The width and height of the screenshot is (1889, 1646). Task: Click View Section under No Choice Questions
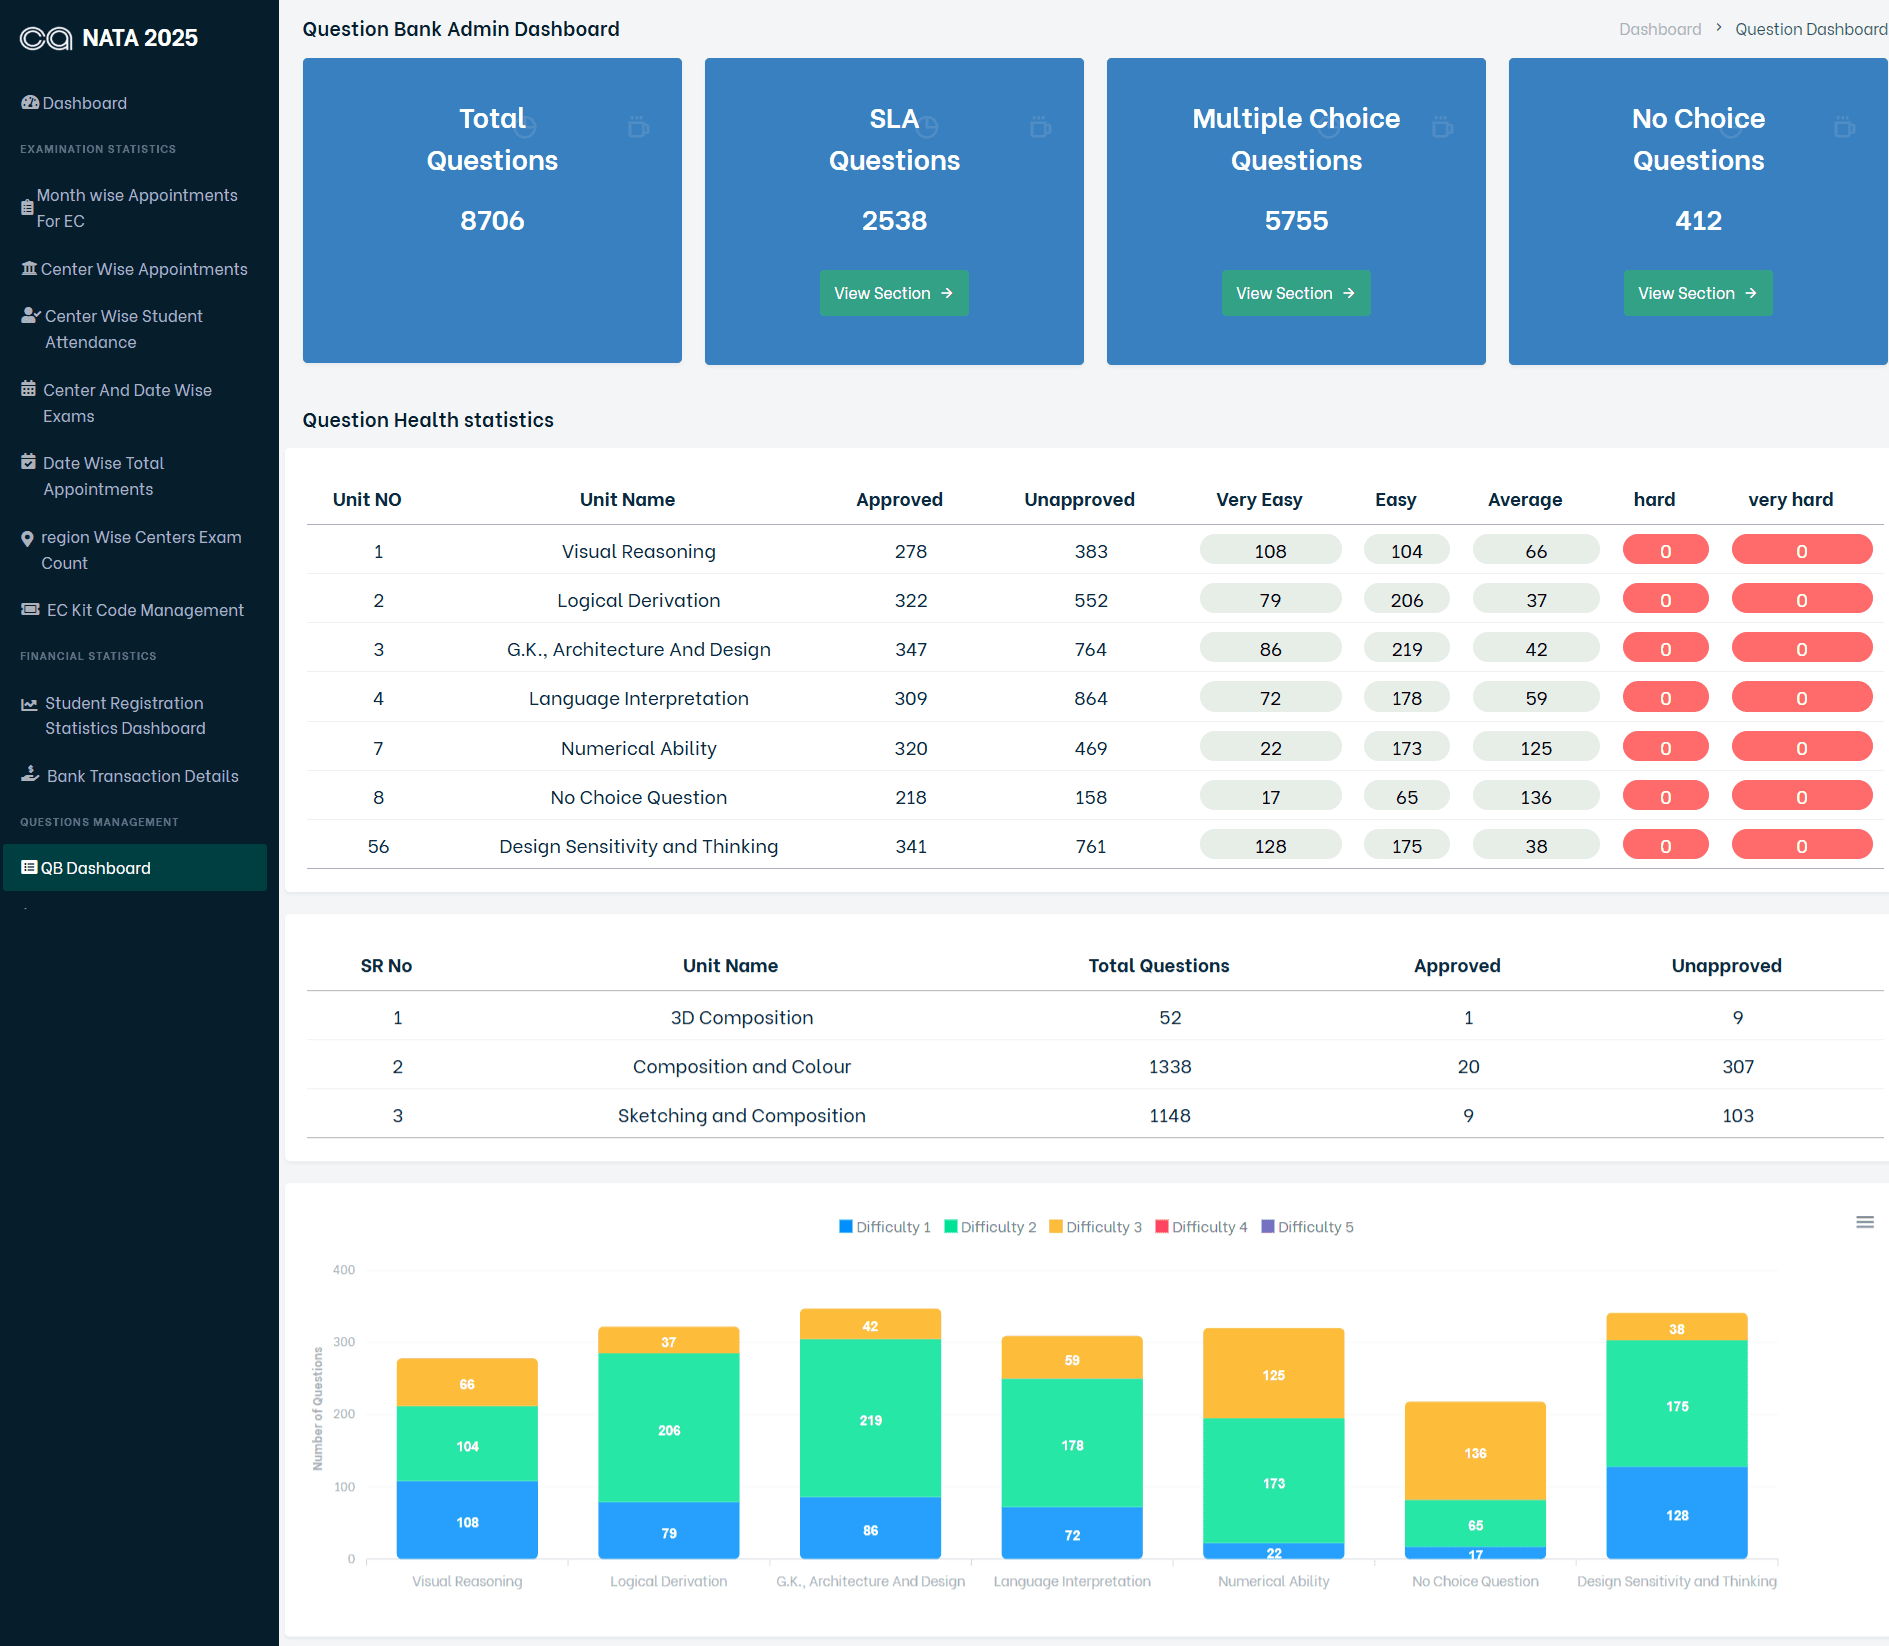1698,293
